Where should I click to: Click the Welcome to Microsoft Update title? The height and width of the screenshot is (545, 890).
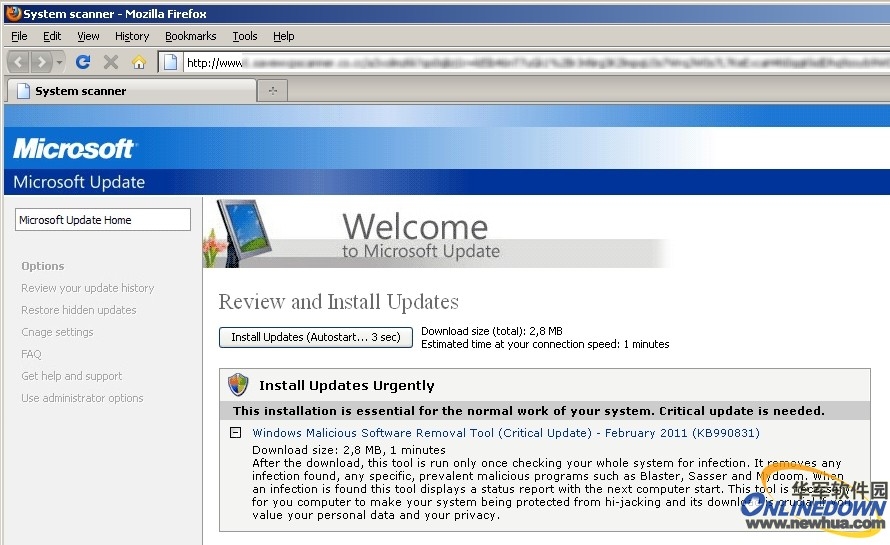click(421, 236)
